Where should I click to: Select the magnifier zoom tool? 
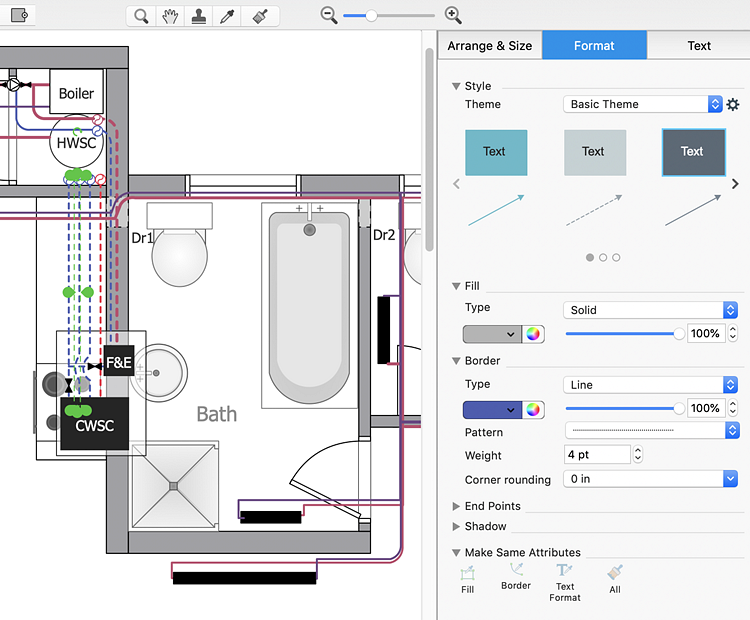point(142,16)
